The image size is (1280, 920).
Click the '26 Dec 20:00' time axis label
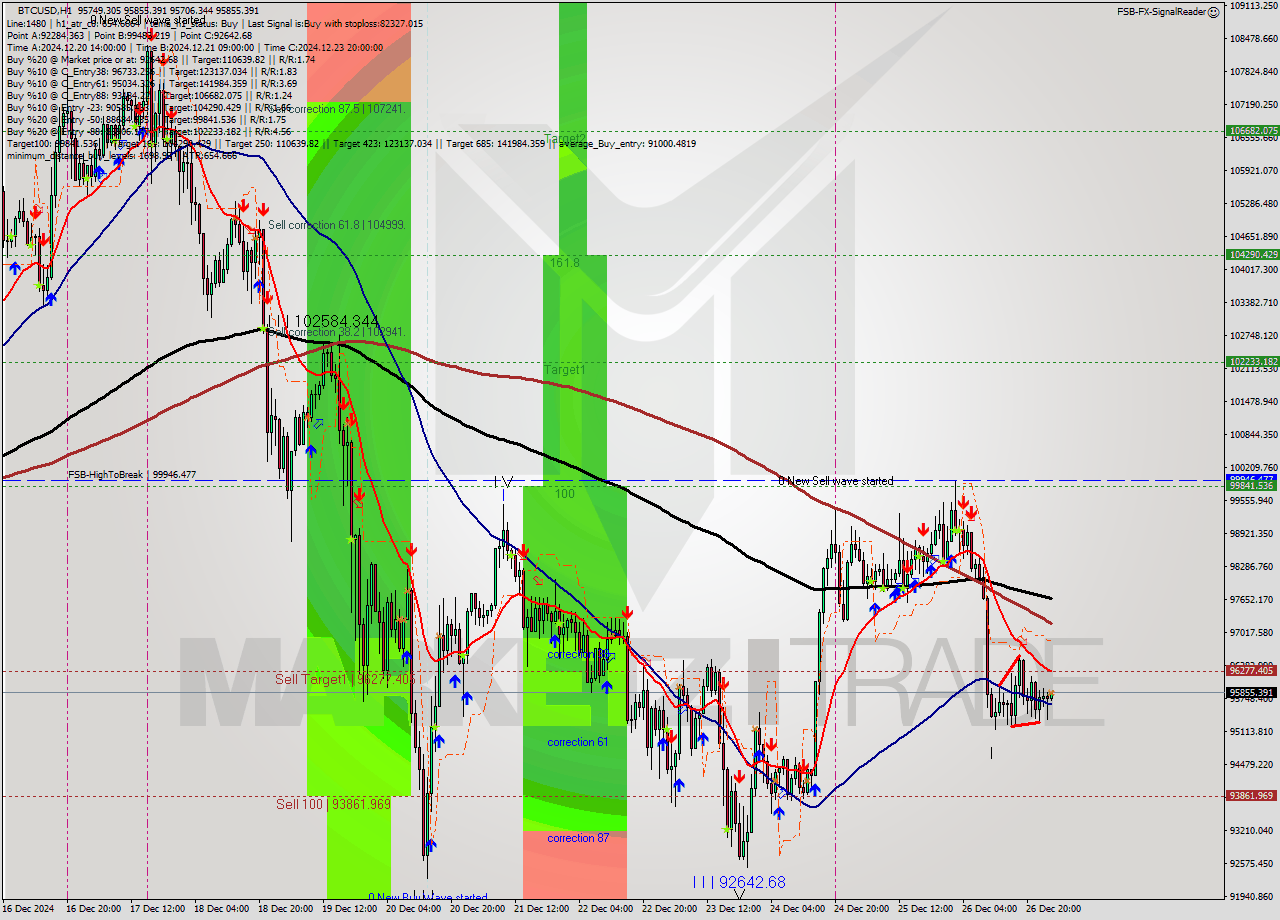(1054, 908)
